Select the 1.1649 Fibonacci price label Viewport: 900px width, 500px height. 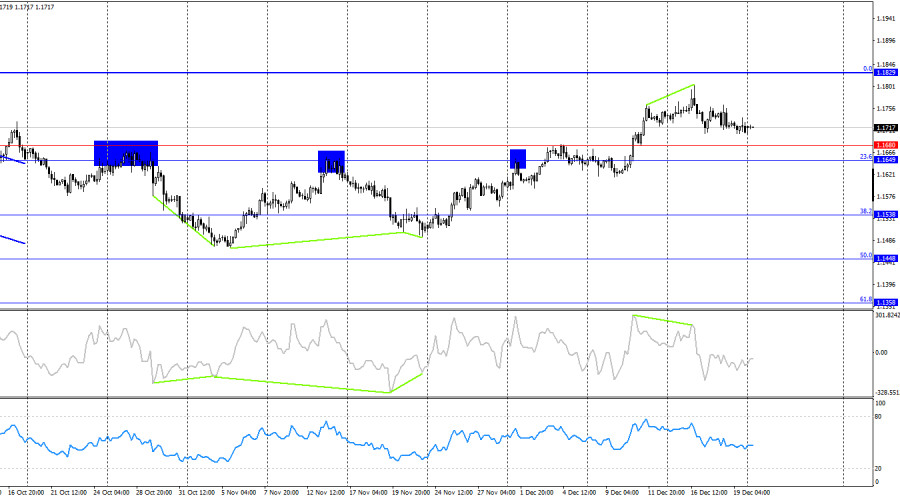tap(884, 160)
